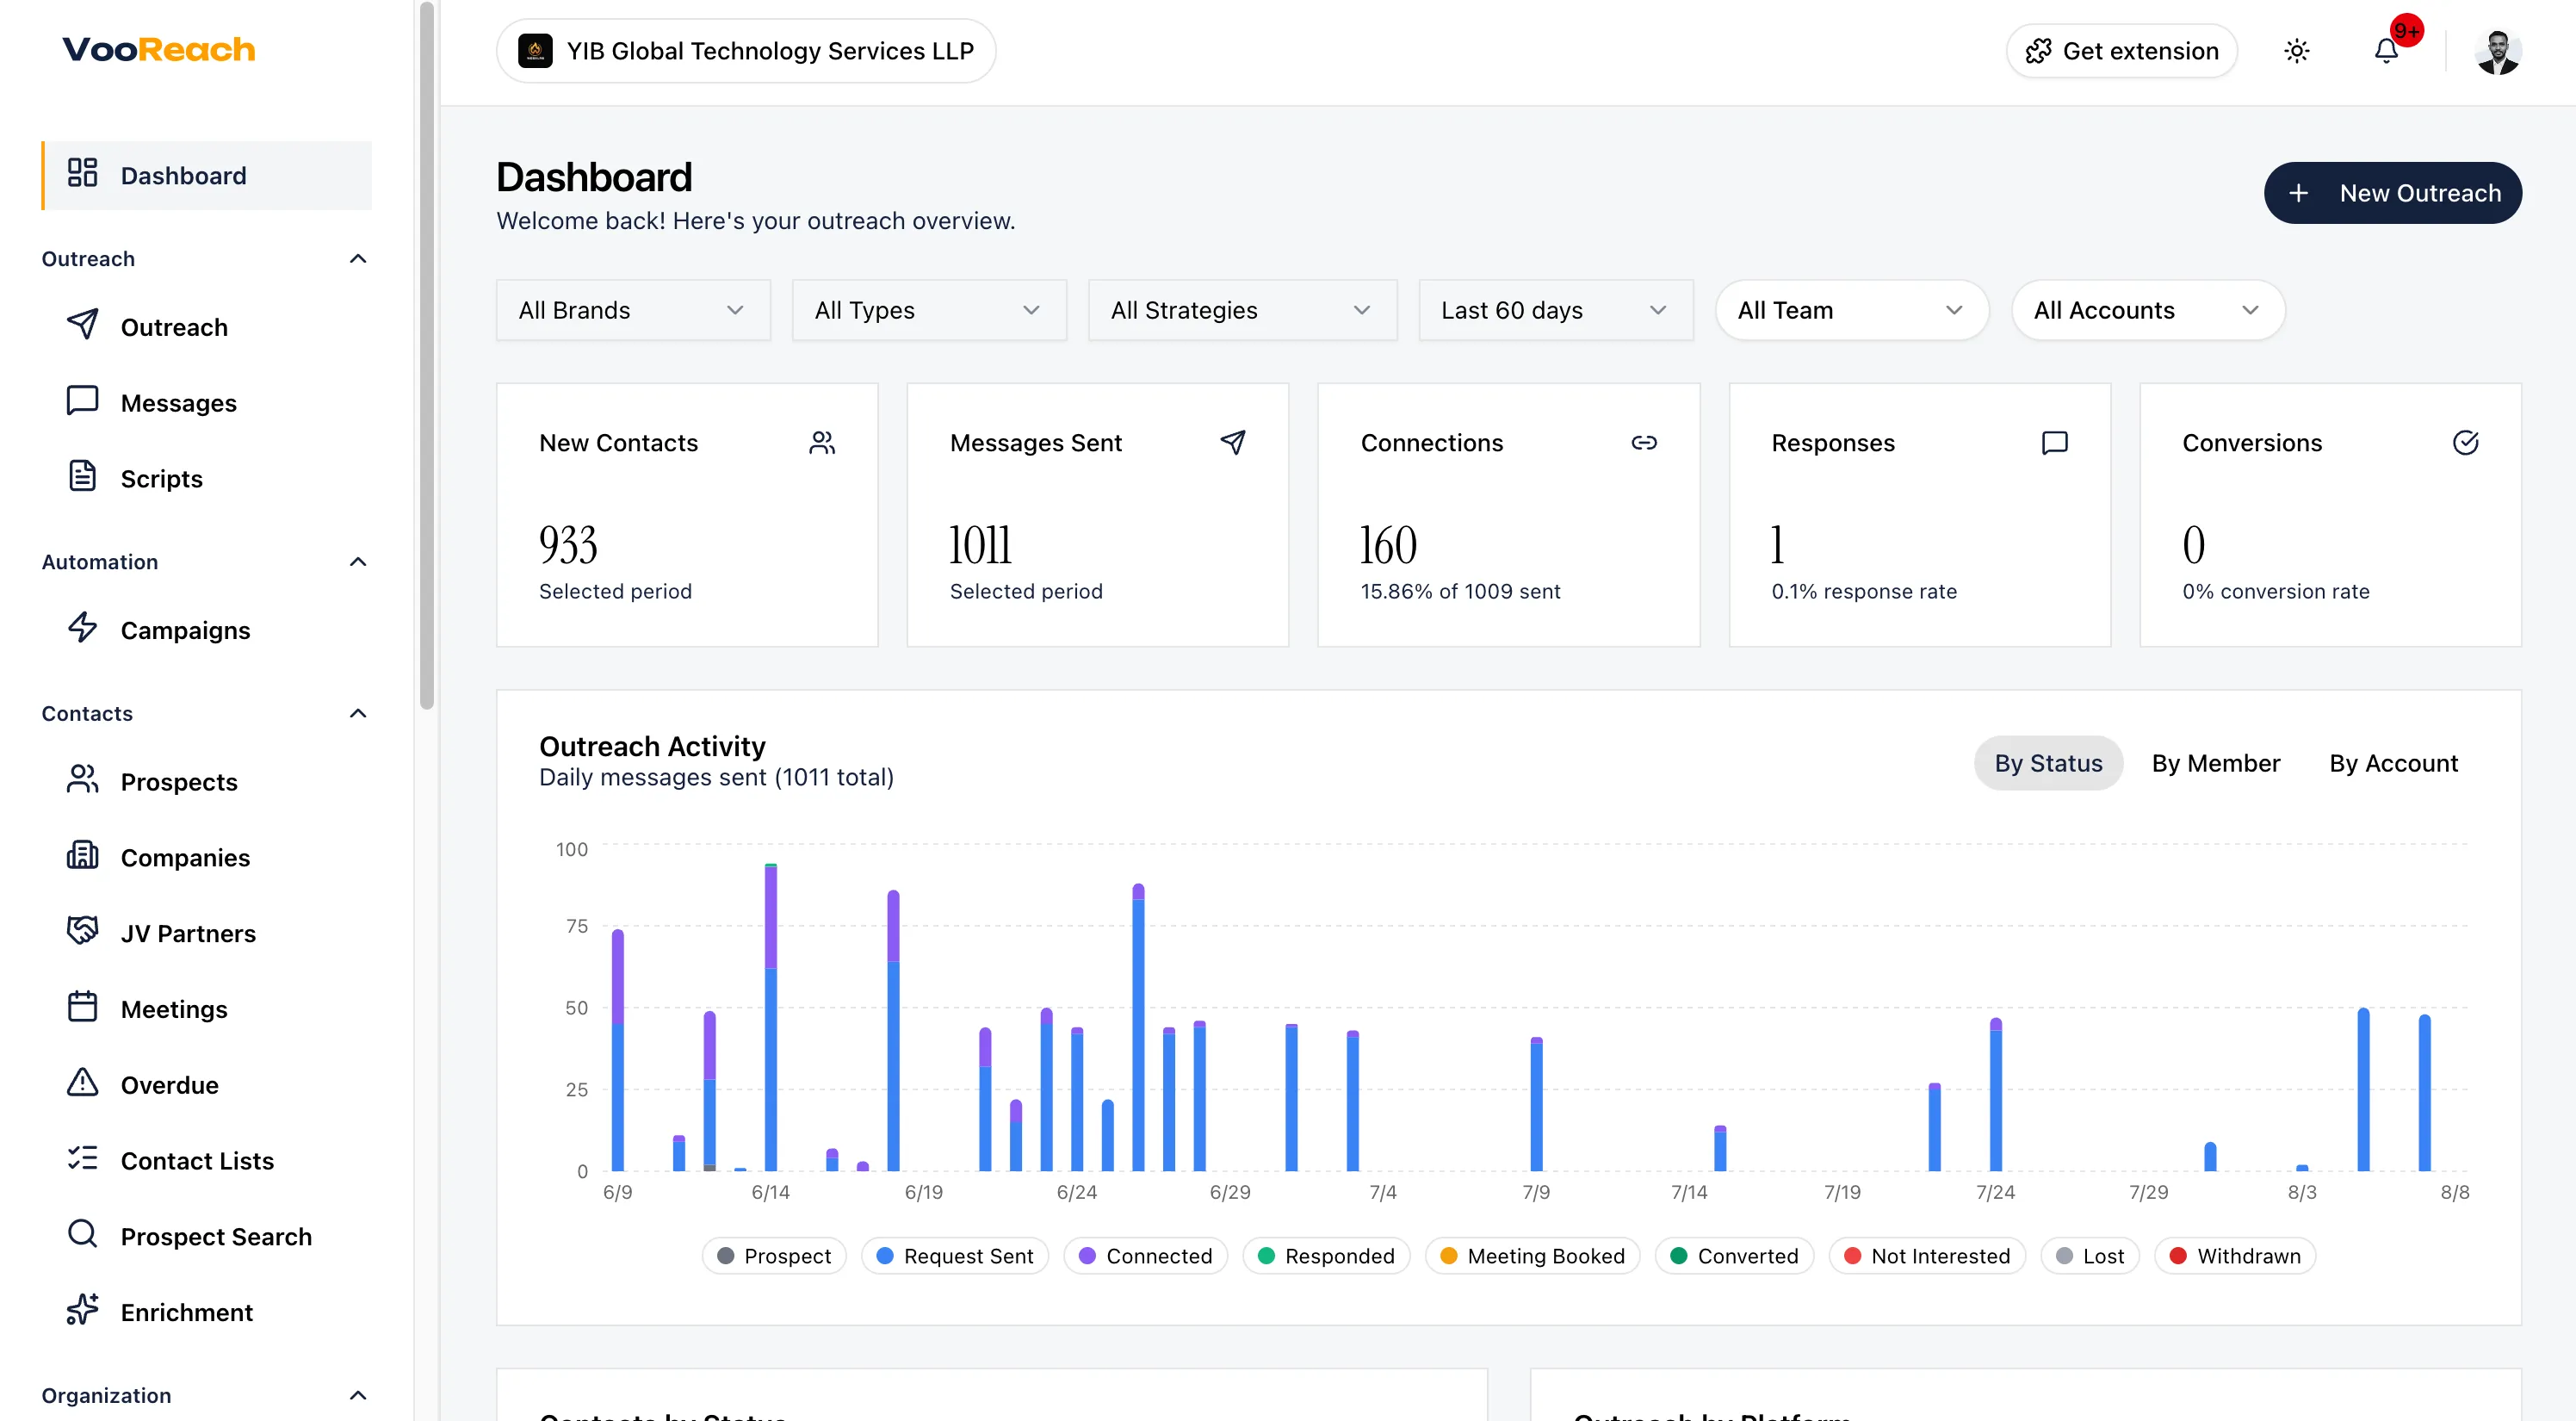Screen dimensions: 2576x1421
Task: Open the All Brands dropdown
Action: click(633, 310)
